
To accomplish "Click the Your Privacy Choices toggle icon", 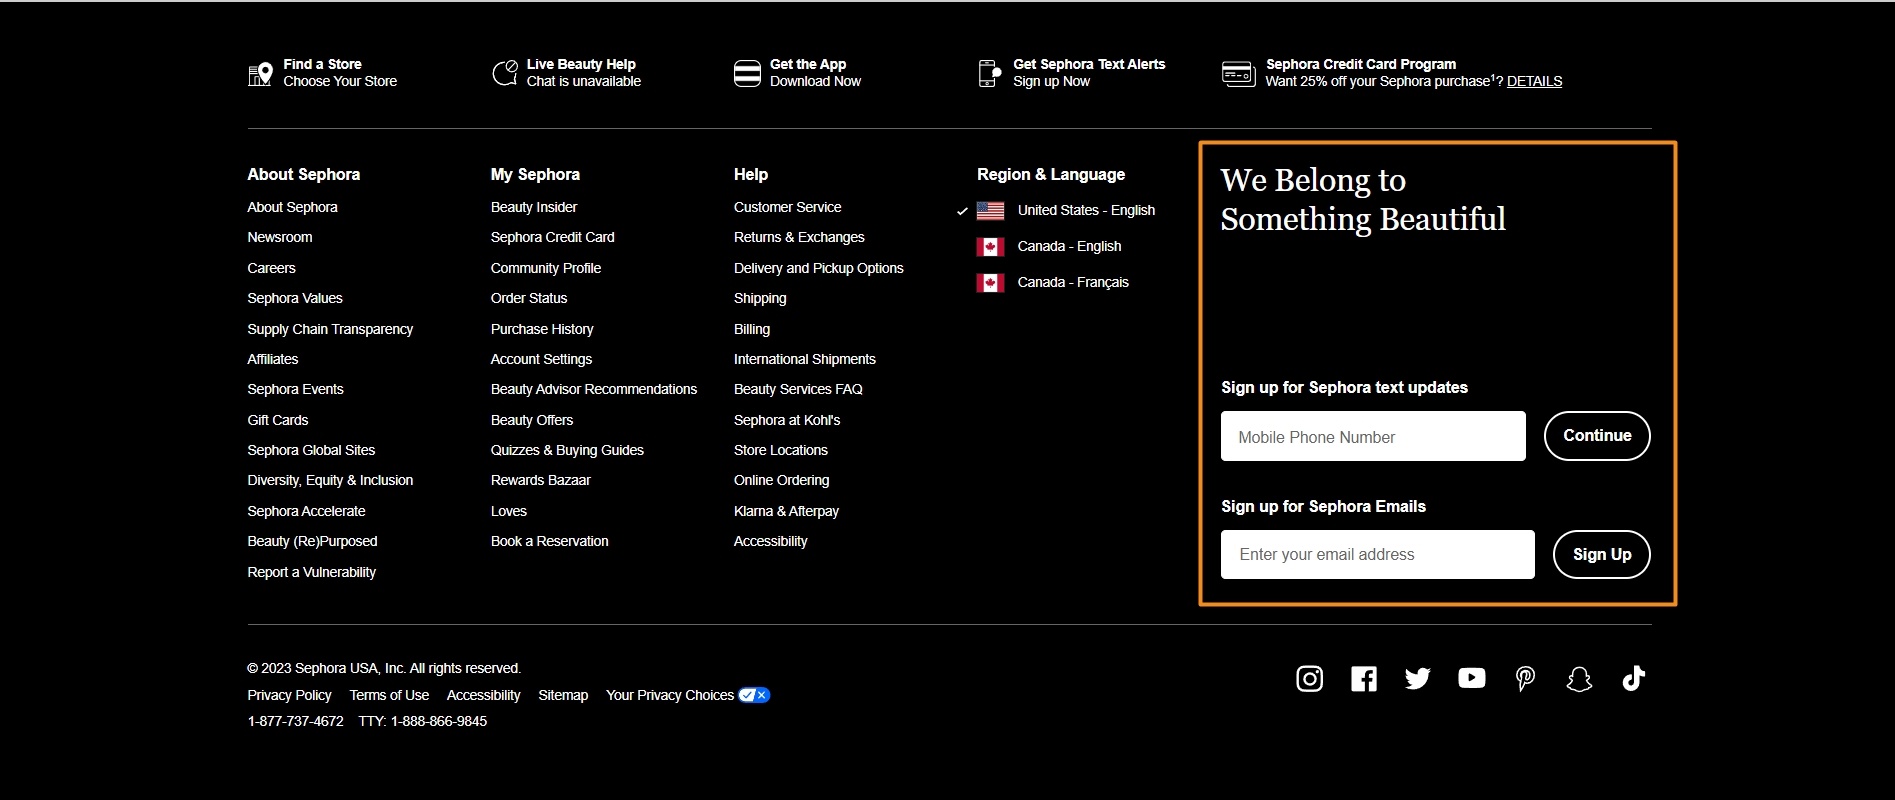I will [x=754, y=695].
